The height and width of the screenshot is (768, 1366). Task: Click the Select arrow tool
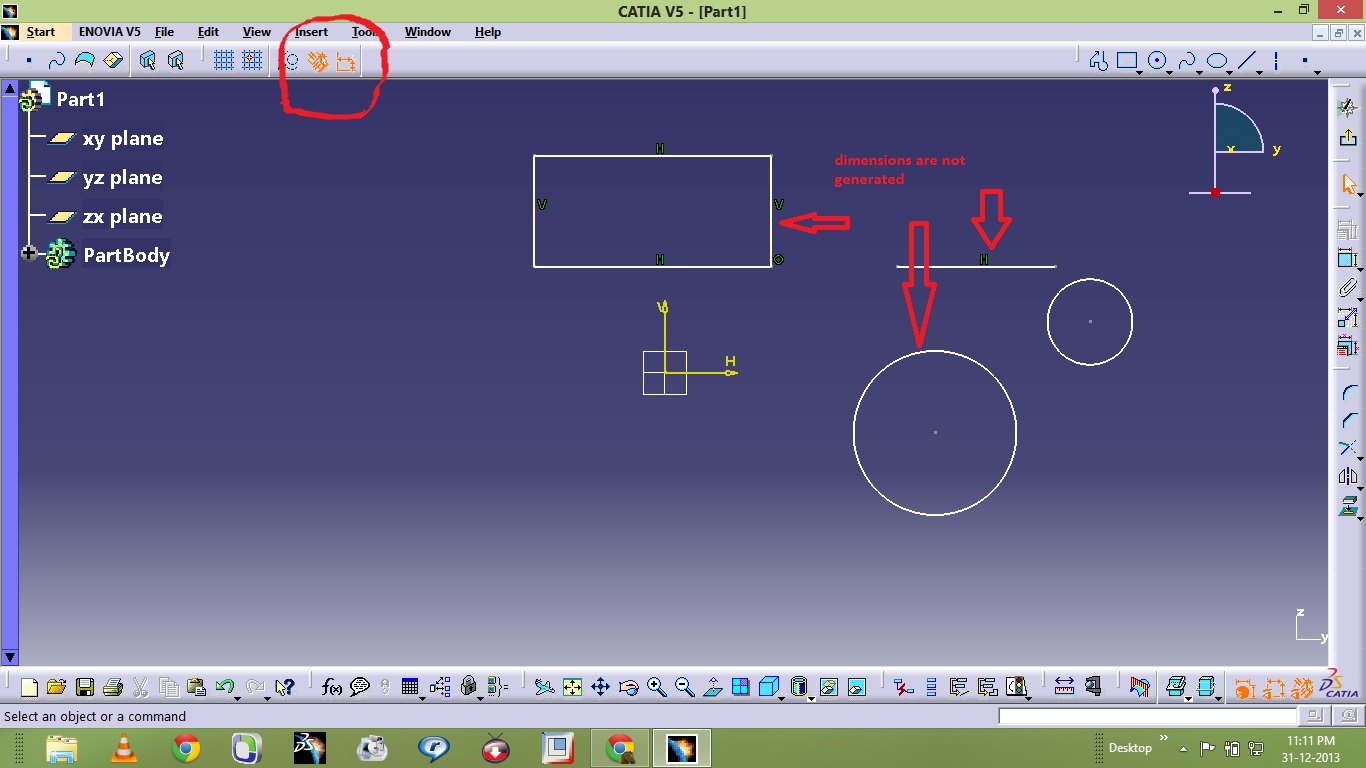pyautogui.click(x=1347, y=184)
